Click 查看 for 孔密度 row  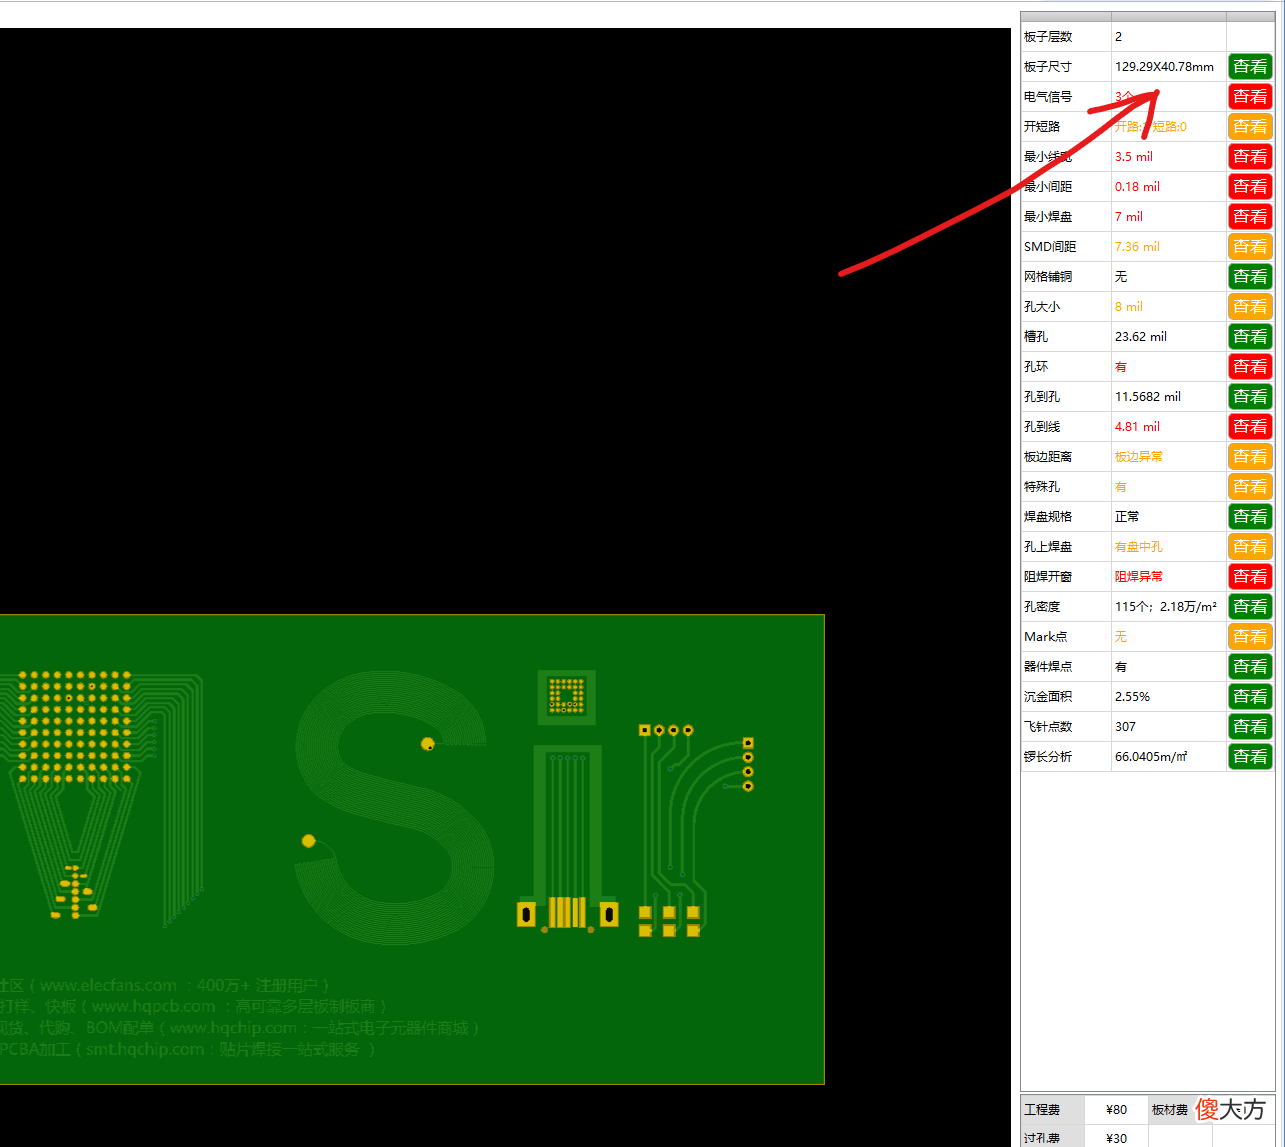click(1250, 607)
